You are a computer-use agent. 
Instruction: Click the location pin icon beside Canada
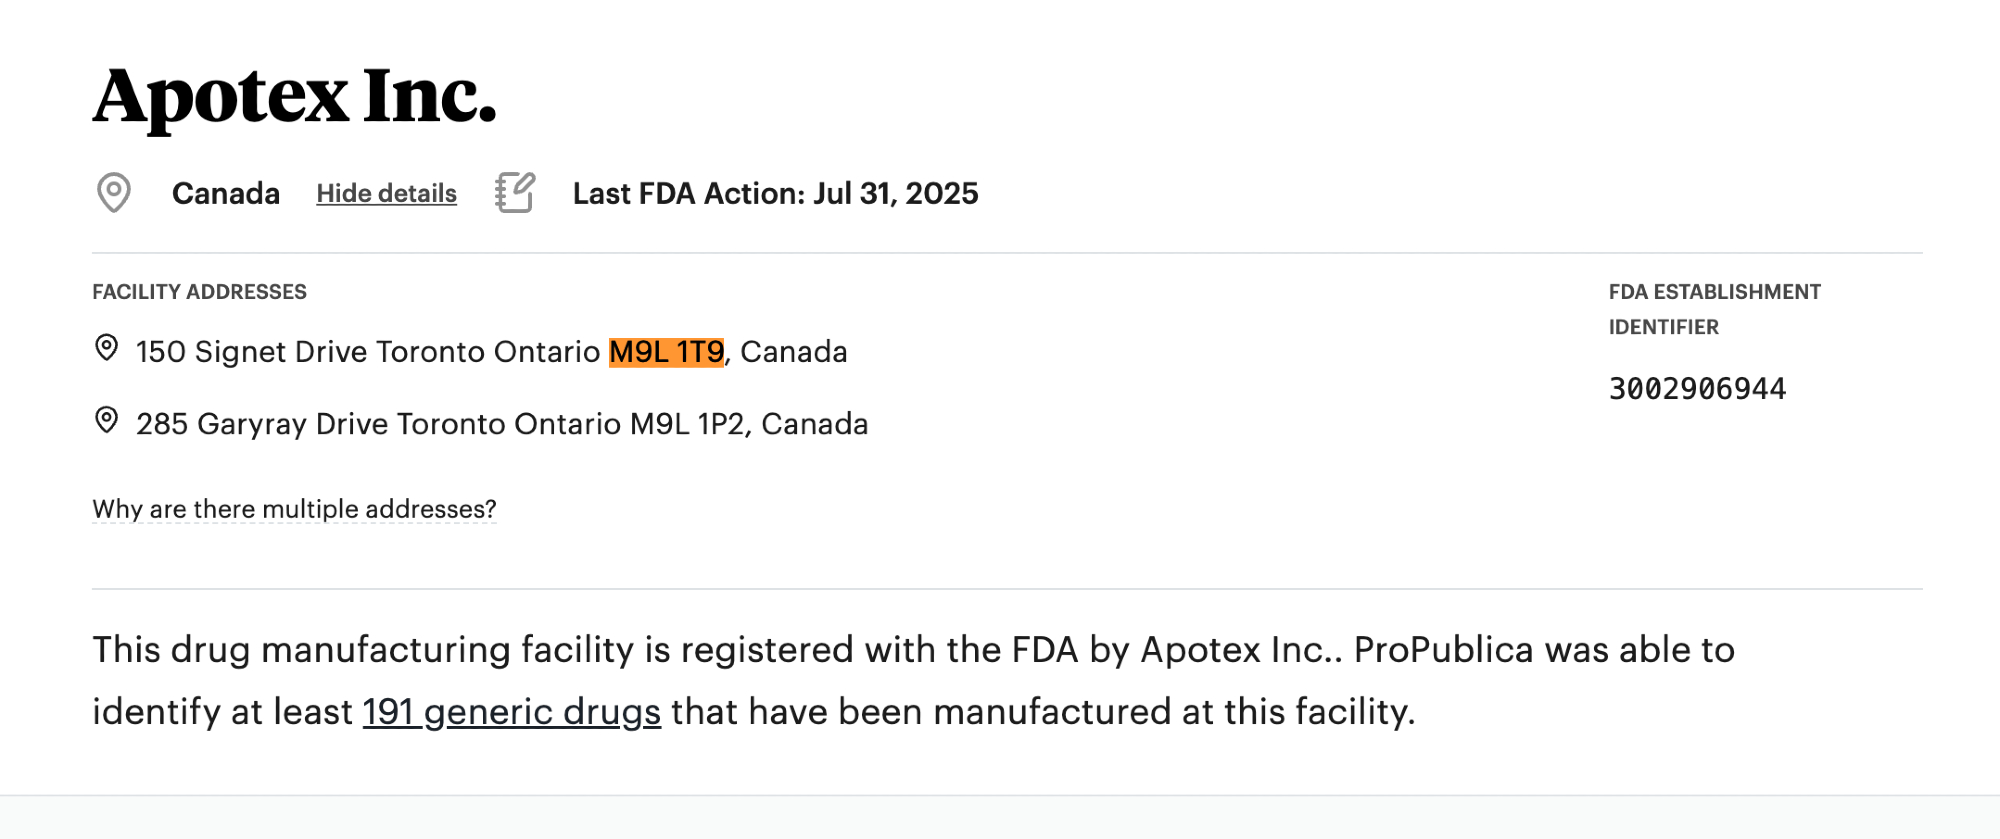pyautogui.click(x=114, y=192)
